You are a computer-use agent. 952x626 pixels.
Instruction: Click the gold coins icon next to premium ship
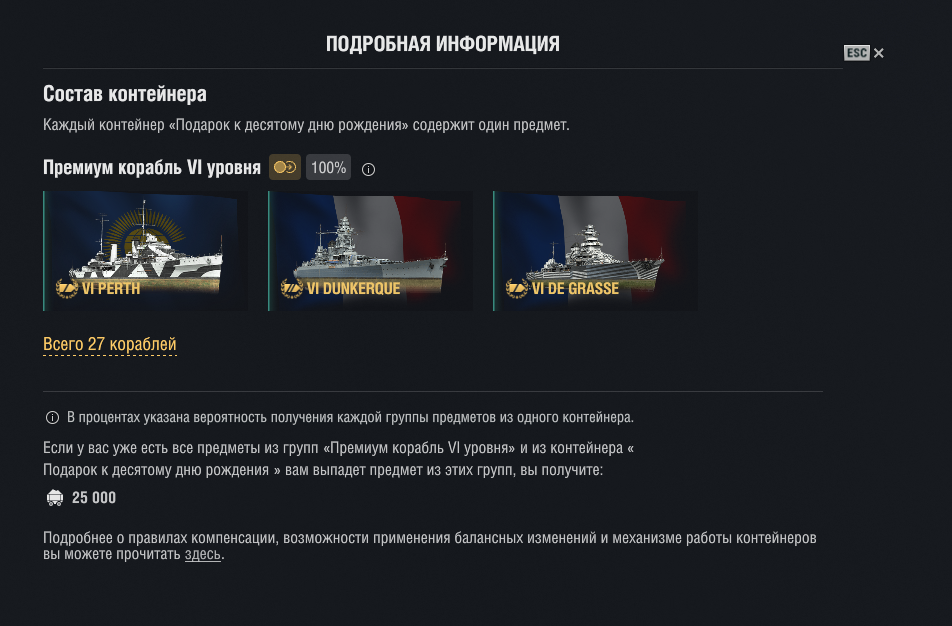[285, 167]
